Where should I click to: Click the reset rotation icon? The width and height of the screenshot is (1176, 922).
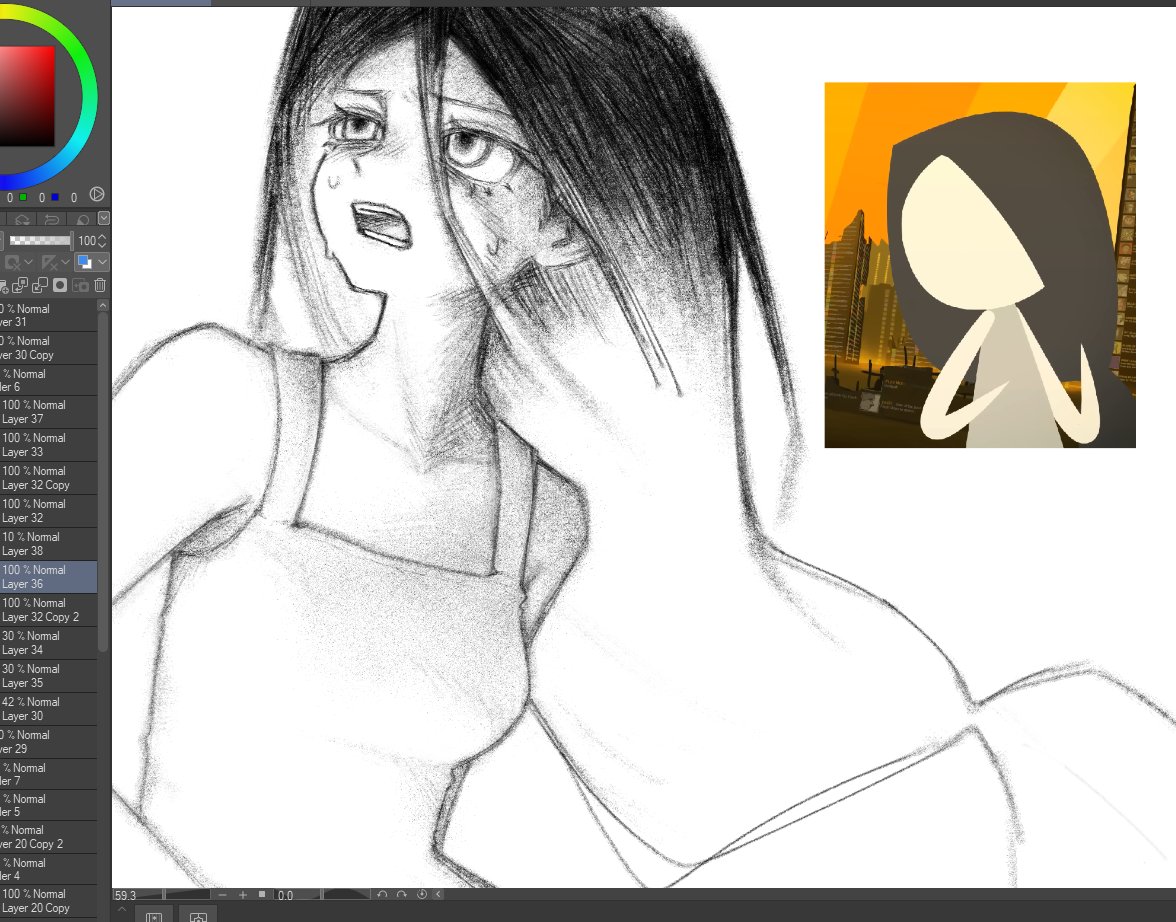[422, 894]
